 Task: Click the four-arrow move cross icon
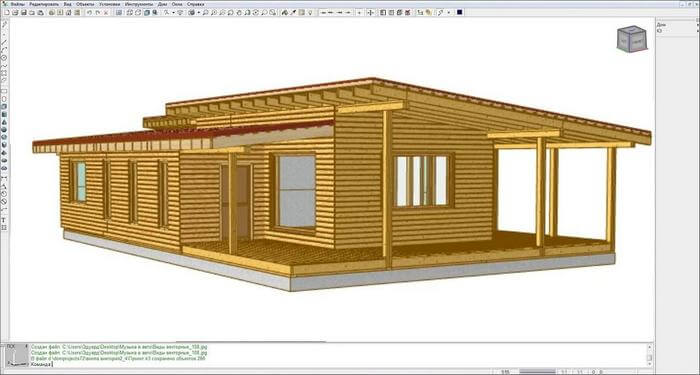pos(371,12)
